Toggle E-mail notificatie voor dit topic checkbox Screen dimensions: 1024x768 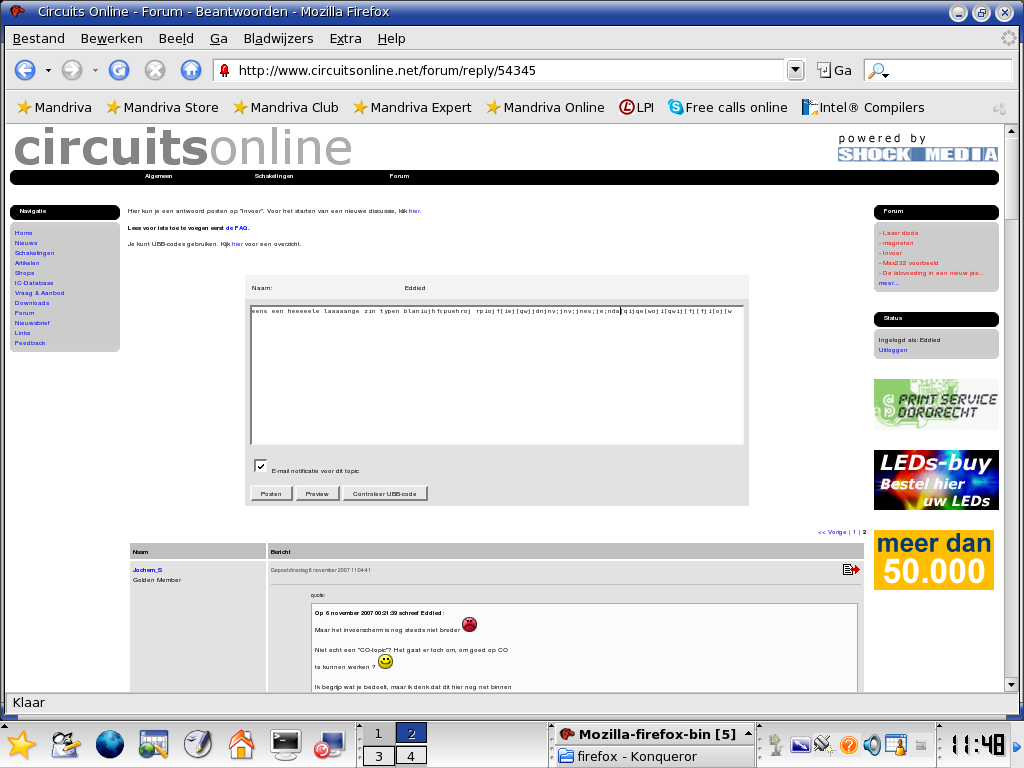(260, 466)
